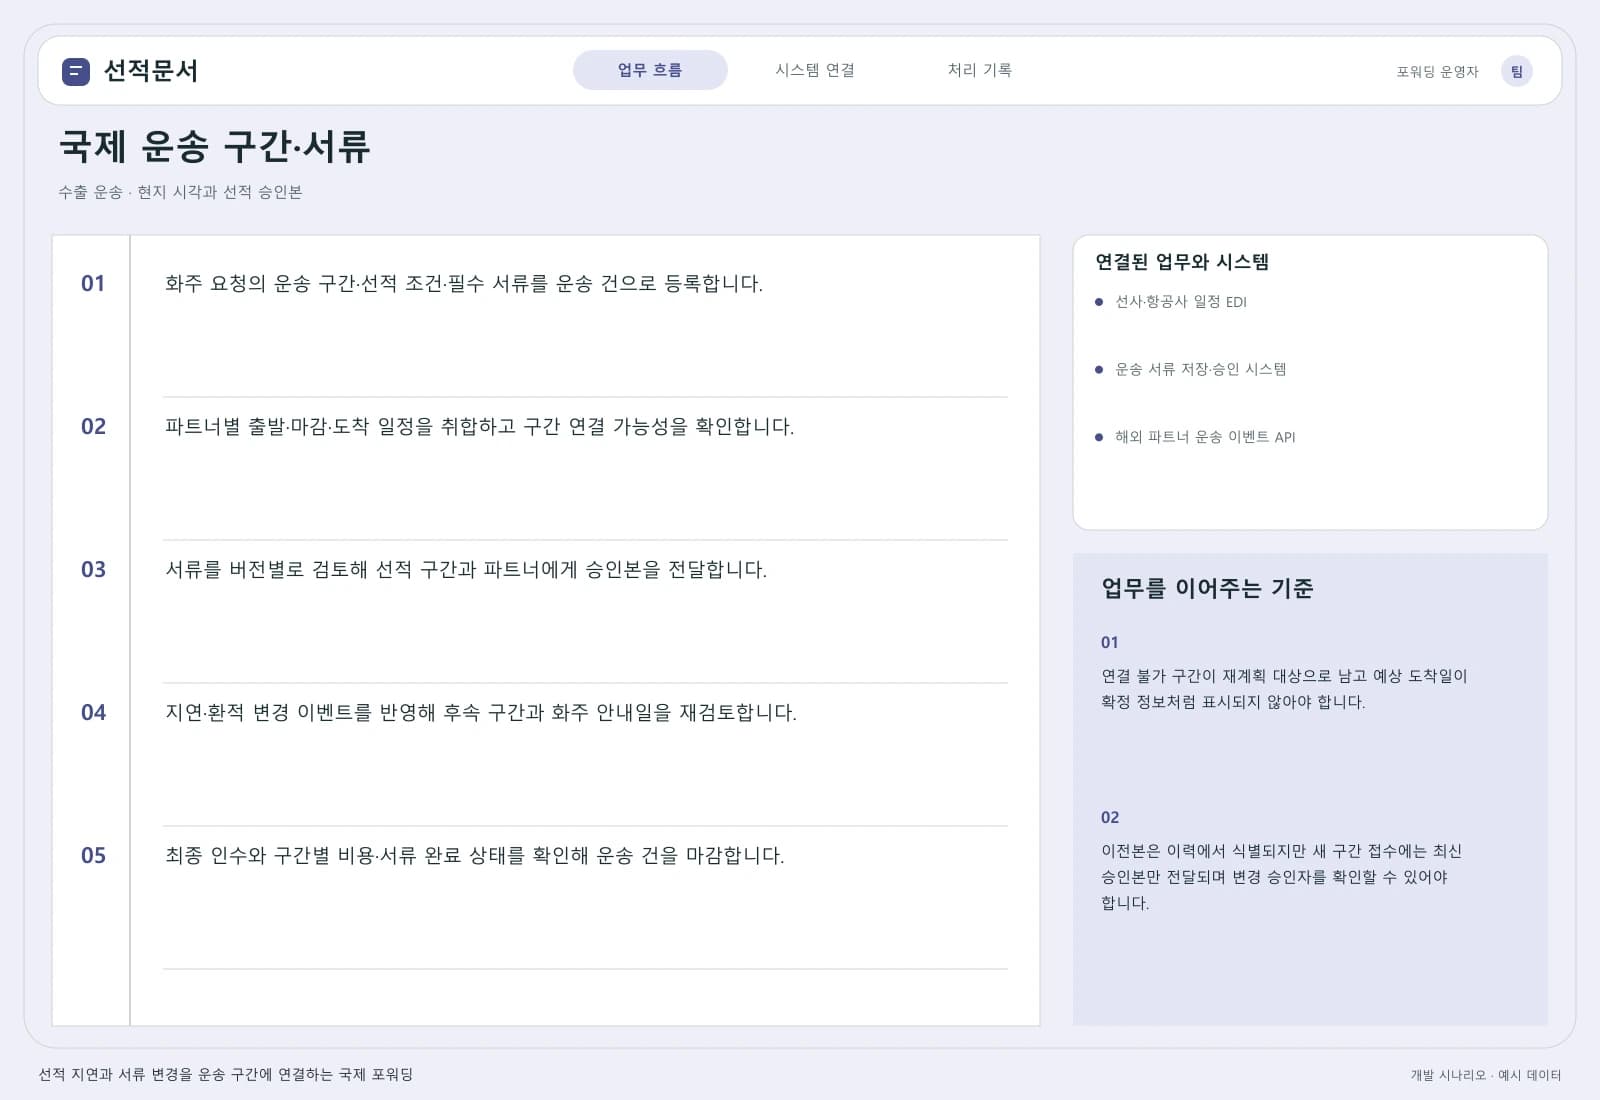Click the footer text 선적 지연과 서류 변경을
Screen dimensions: 1600x1100
pos(226,1075)
